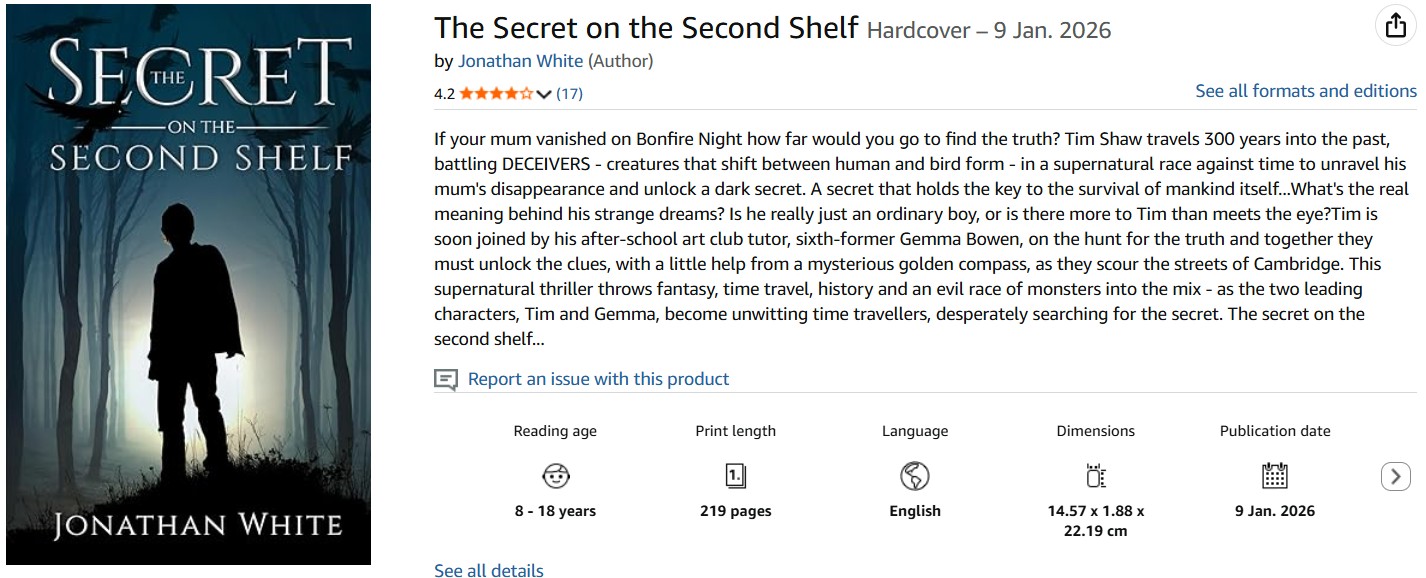Open See all formats and editions
1426x578 pixels.
1306,91
